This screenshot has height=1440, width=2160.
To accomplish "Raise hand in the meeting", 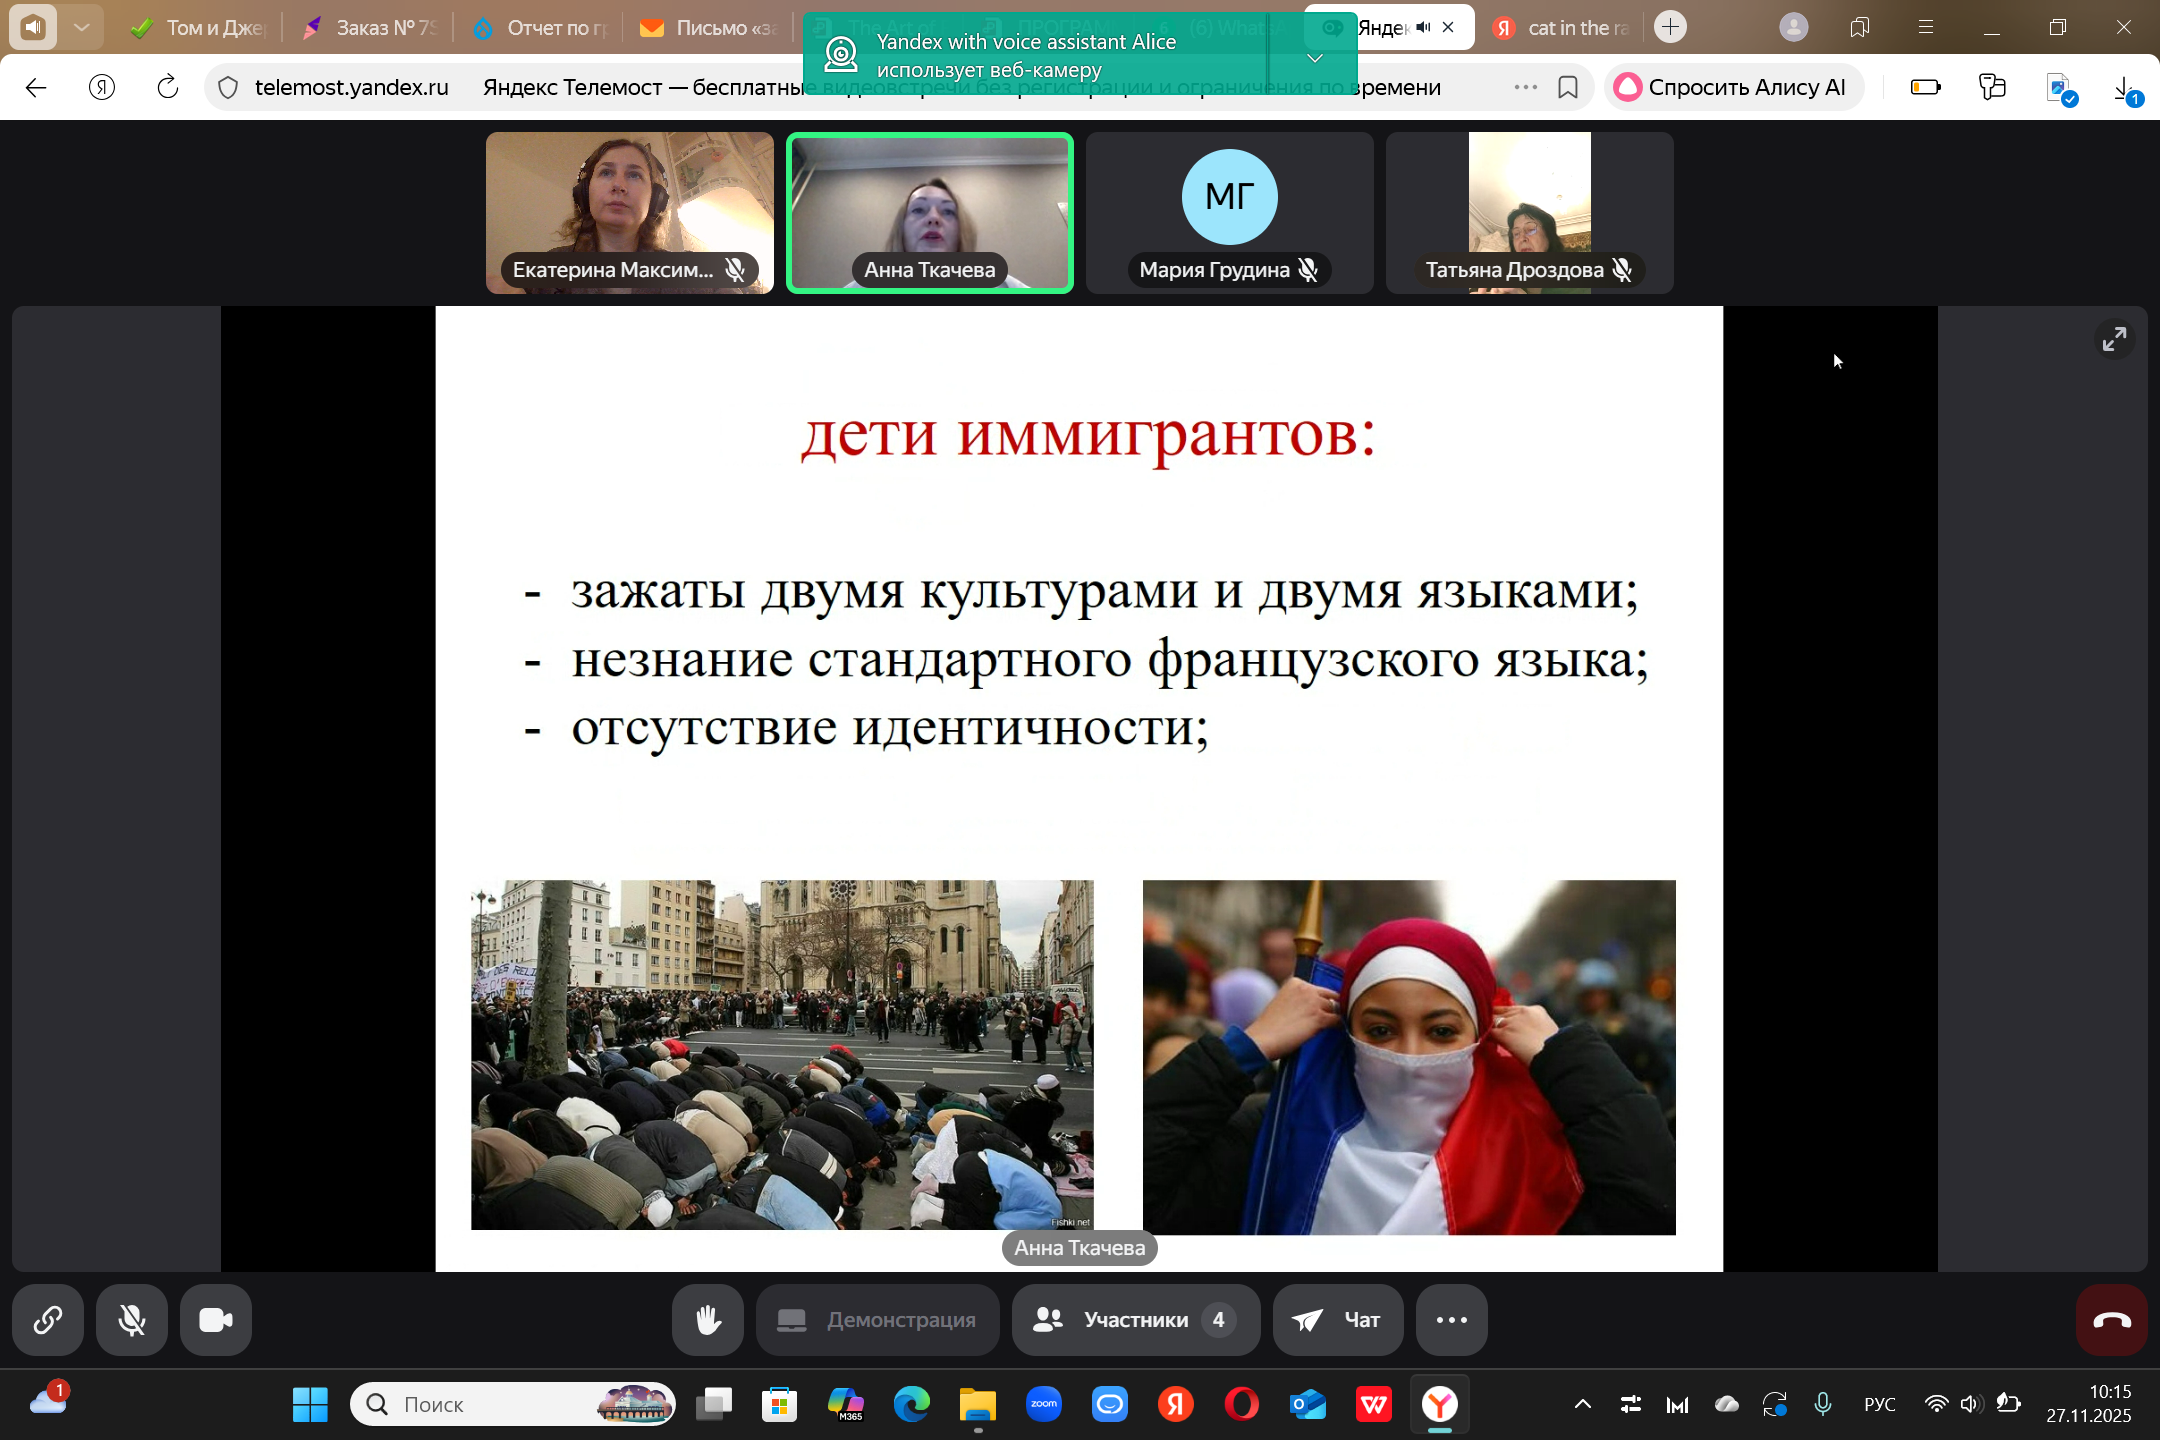I will pos(708,1320).
